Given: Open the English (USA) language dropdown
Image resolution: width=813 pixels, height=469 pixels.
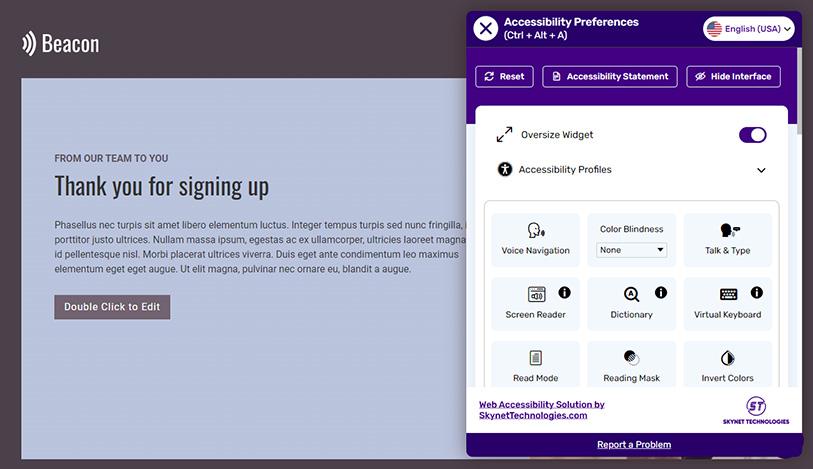Looking at the screenshot, I should (x=748, y=29).
